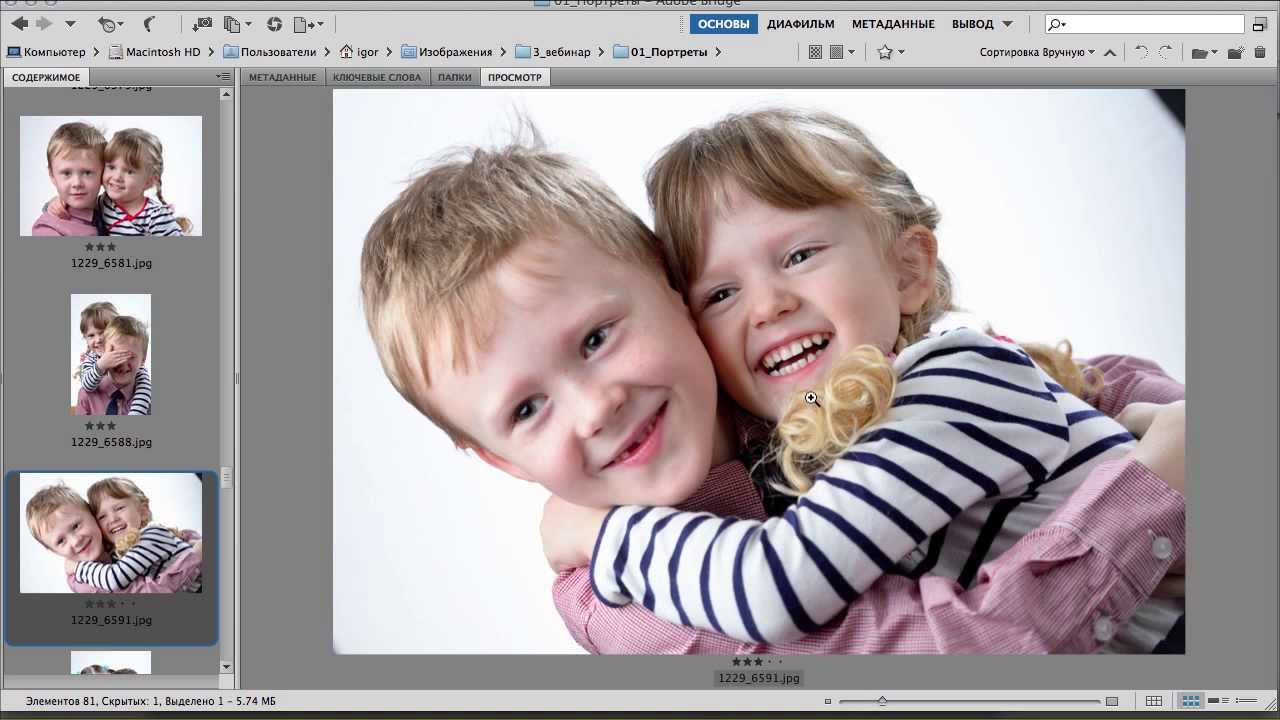
Task: Click 01_Портреты folder in the path bar
Action: (x=660, y=52)
